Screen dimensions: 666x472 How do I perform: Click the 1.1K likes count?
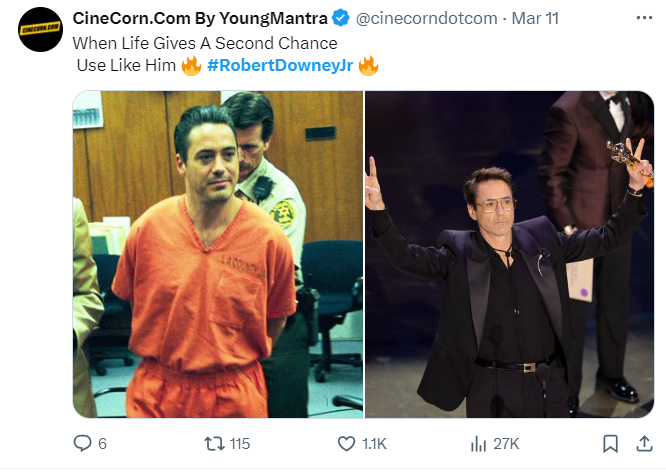pyautogui.click(x=374, y=443)
